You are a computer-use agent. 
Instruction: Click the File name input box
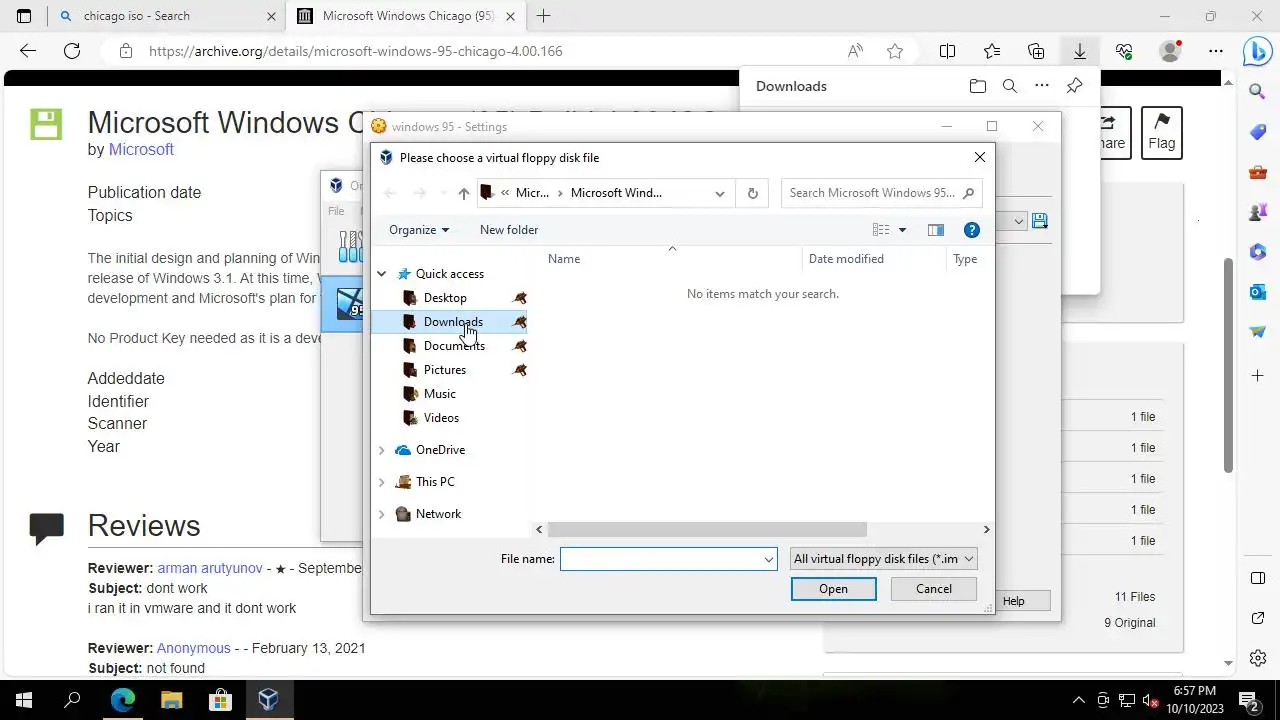661,559
